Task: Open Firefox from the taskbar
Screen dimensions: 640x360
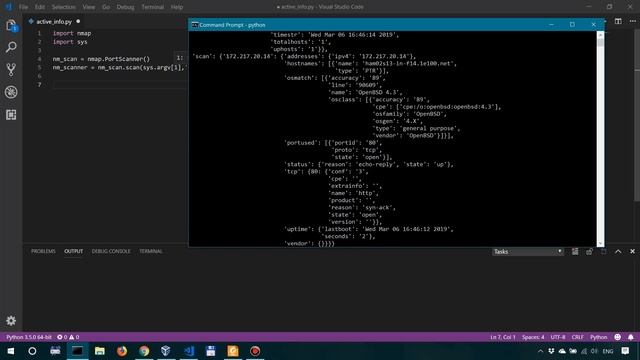Action: pyautogui.click(x=122, y=351)
